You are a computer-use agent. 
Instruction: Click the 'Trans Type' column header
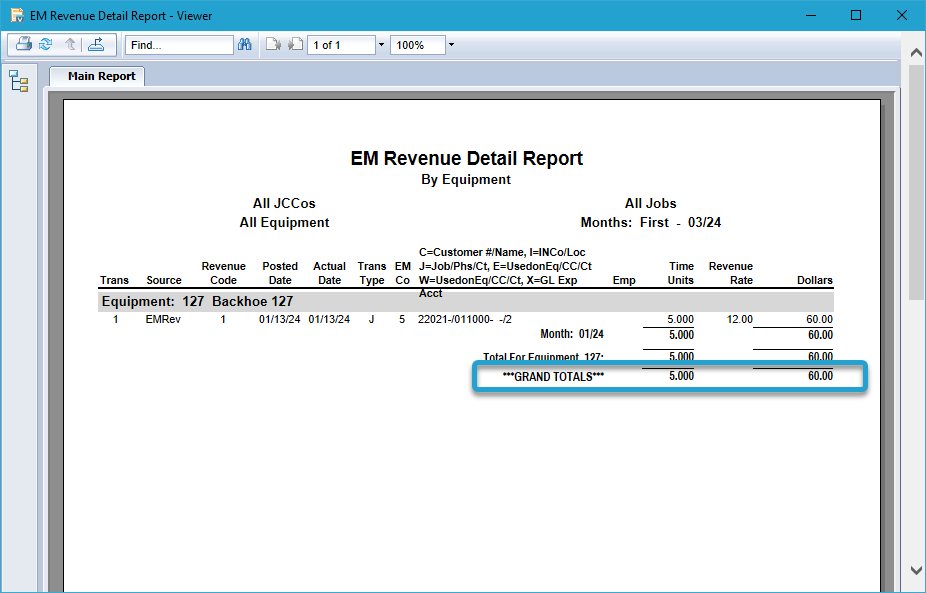(371, 273)
